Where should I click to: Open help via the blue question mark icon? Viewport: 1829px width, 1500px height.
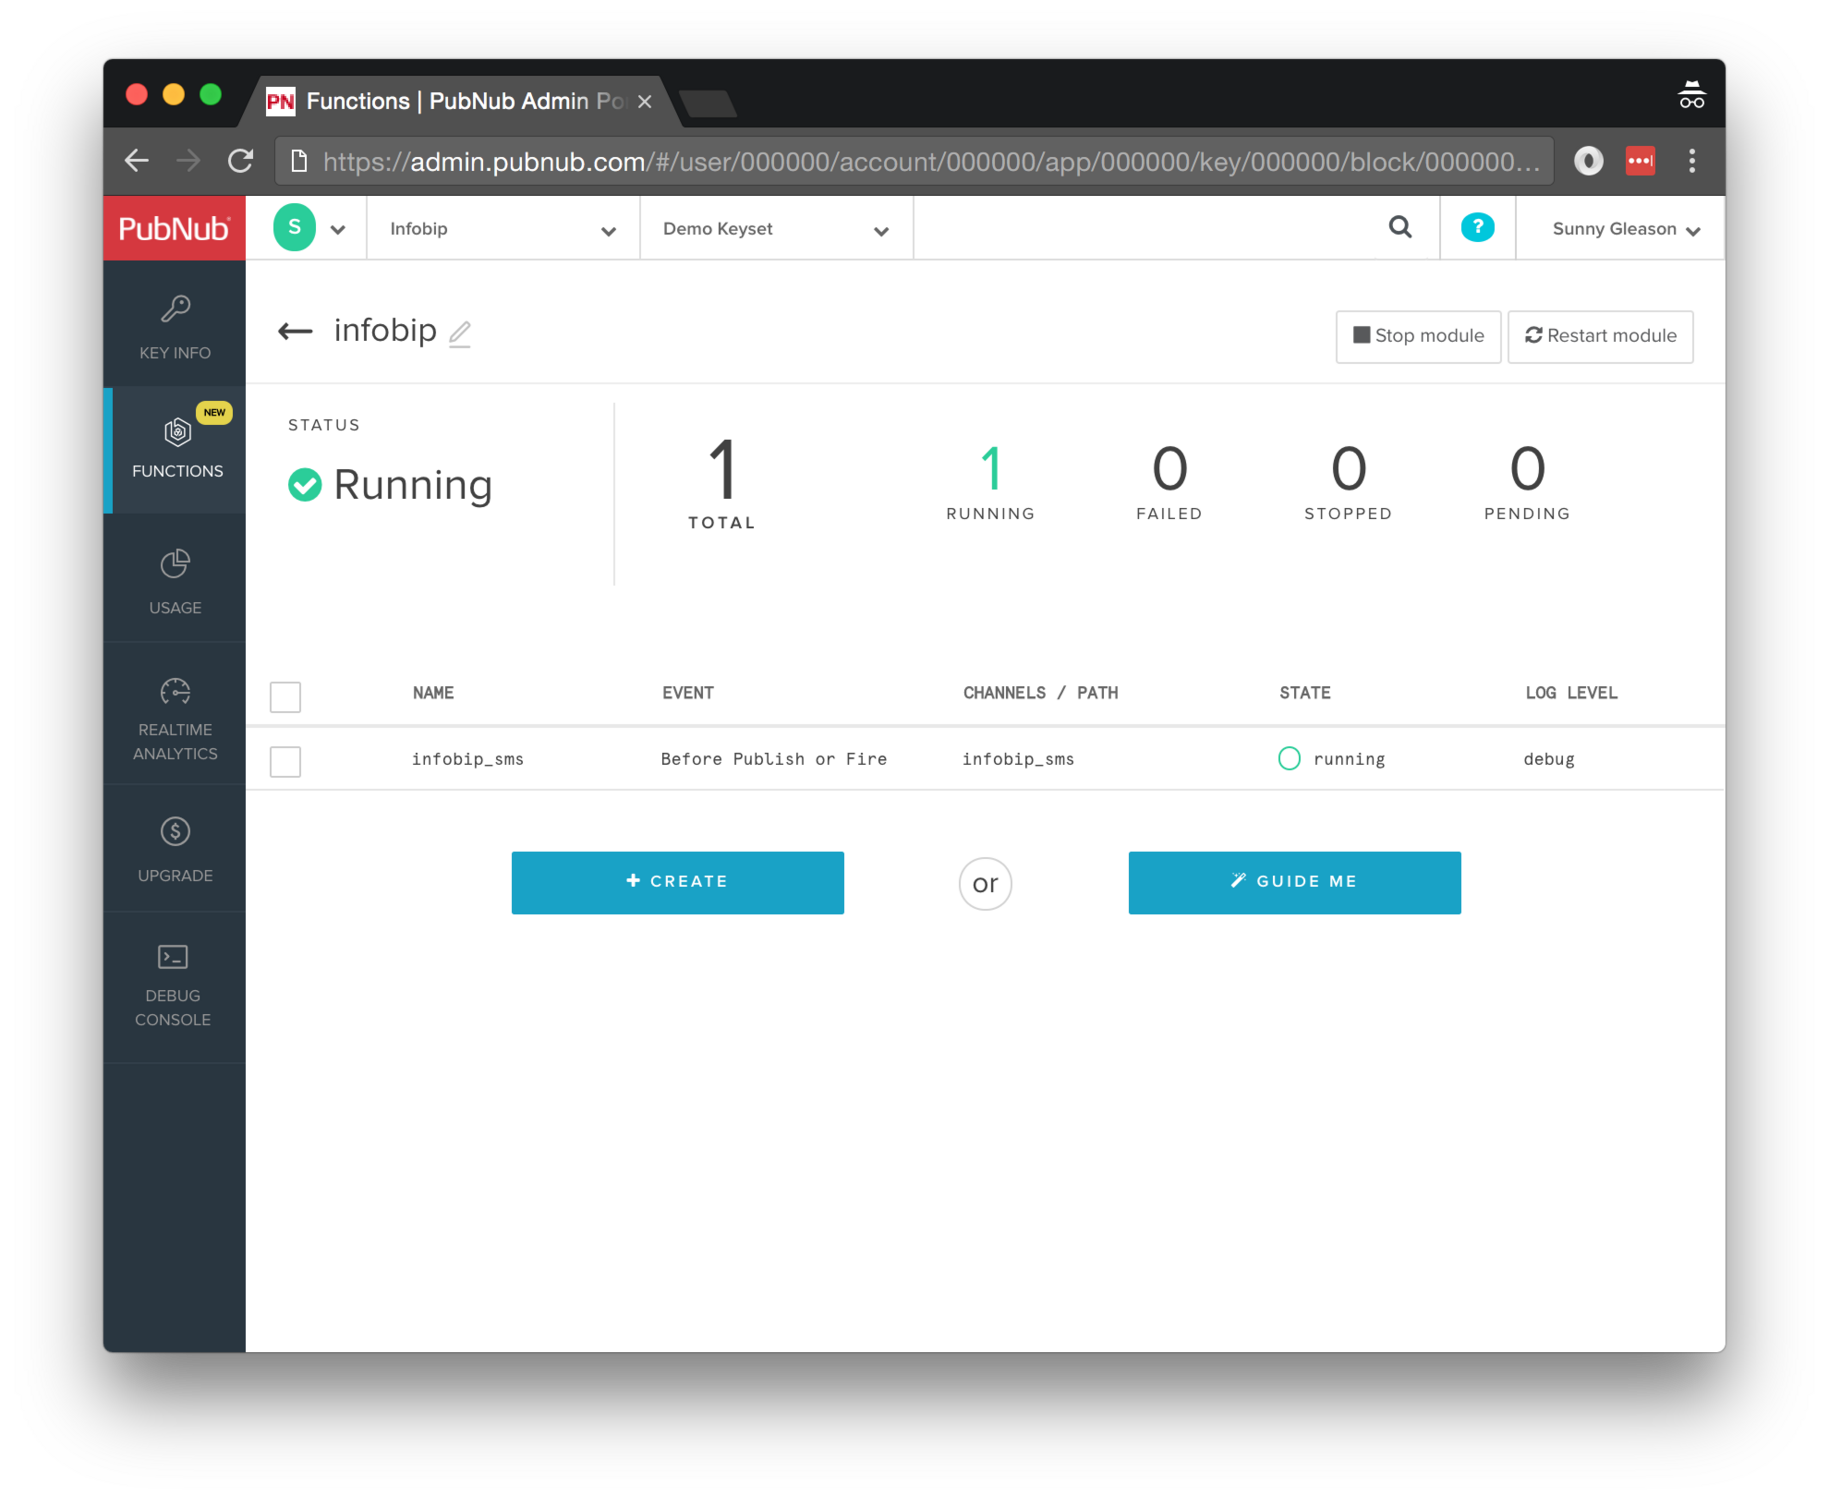pyautogui.click(x=1476, y=228)
